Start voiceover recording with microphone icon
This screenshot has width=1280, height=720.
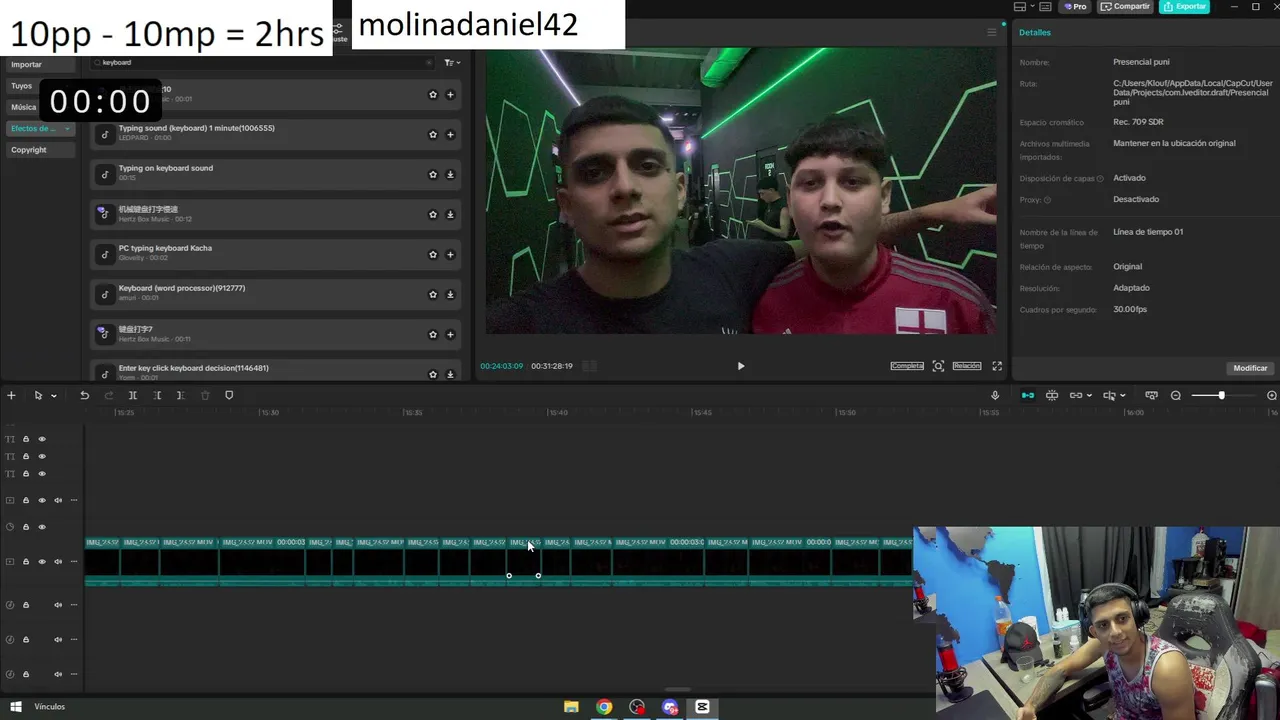coord(995,395)
